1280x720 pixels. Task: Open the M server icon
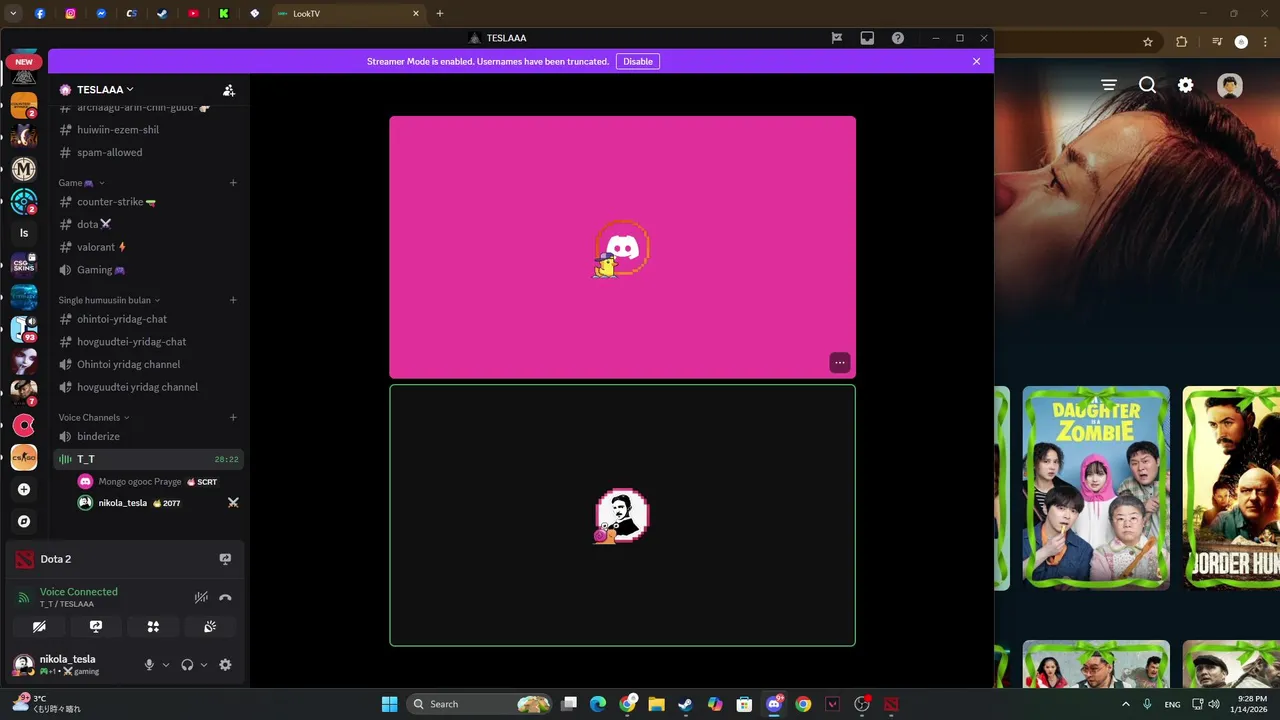(24, 169)
